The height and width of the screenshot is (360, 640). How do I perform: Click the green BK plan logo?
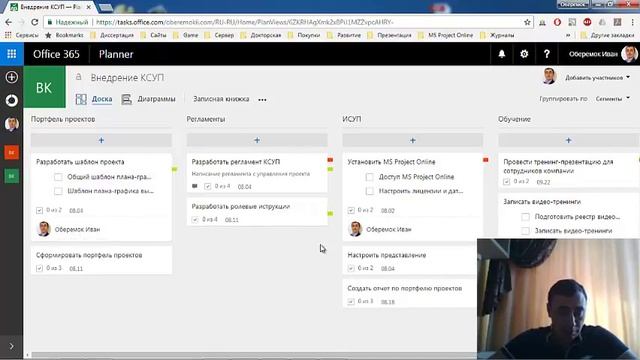pos(44,87)
